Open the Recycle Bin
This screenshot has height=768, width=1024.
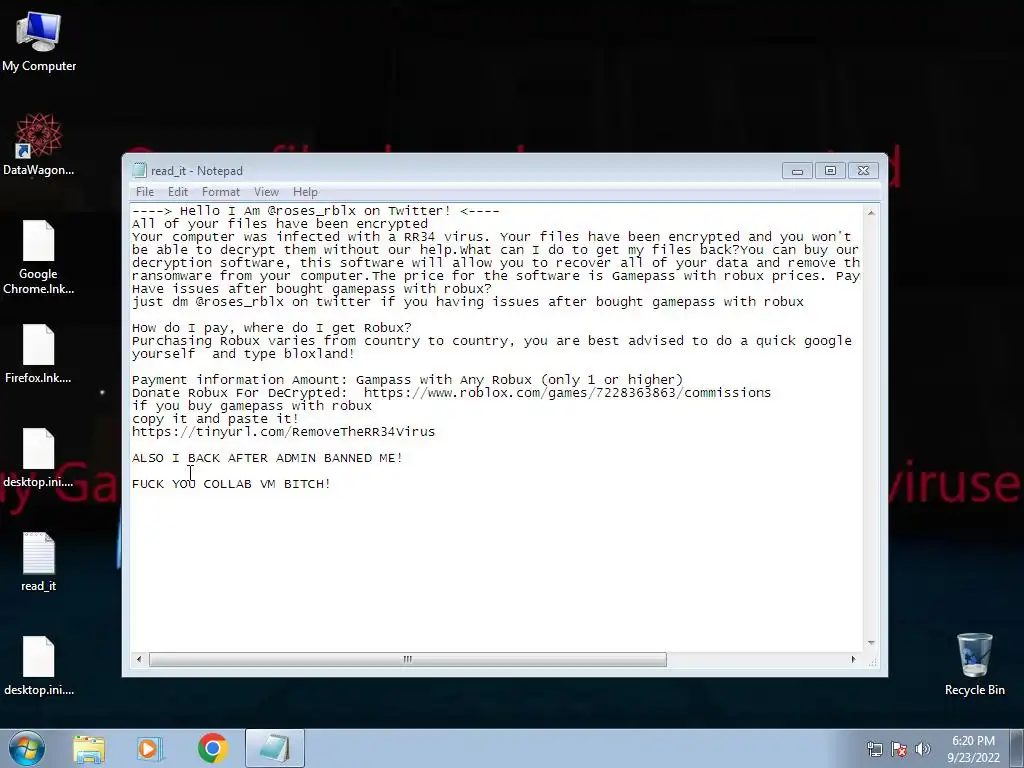[974, 664]
